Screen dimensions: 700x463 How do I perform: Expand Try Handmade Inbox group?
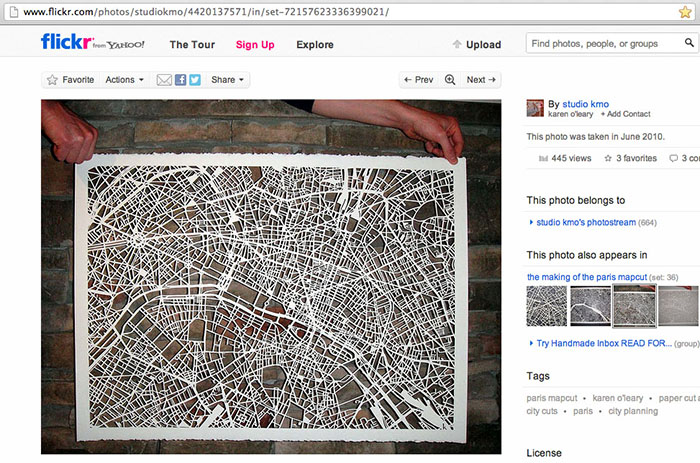pyautogui.click(x=531, y=343)
